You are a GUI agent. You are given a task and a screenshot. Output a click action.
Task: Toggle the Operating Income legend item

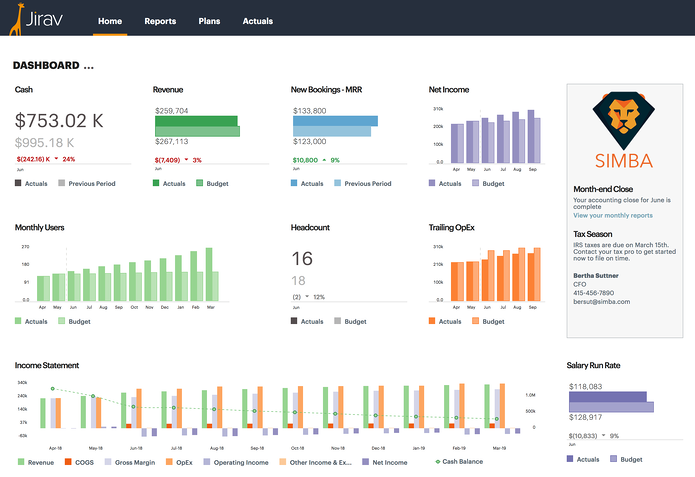236,462
